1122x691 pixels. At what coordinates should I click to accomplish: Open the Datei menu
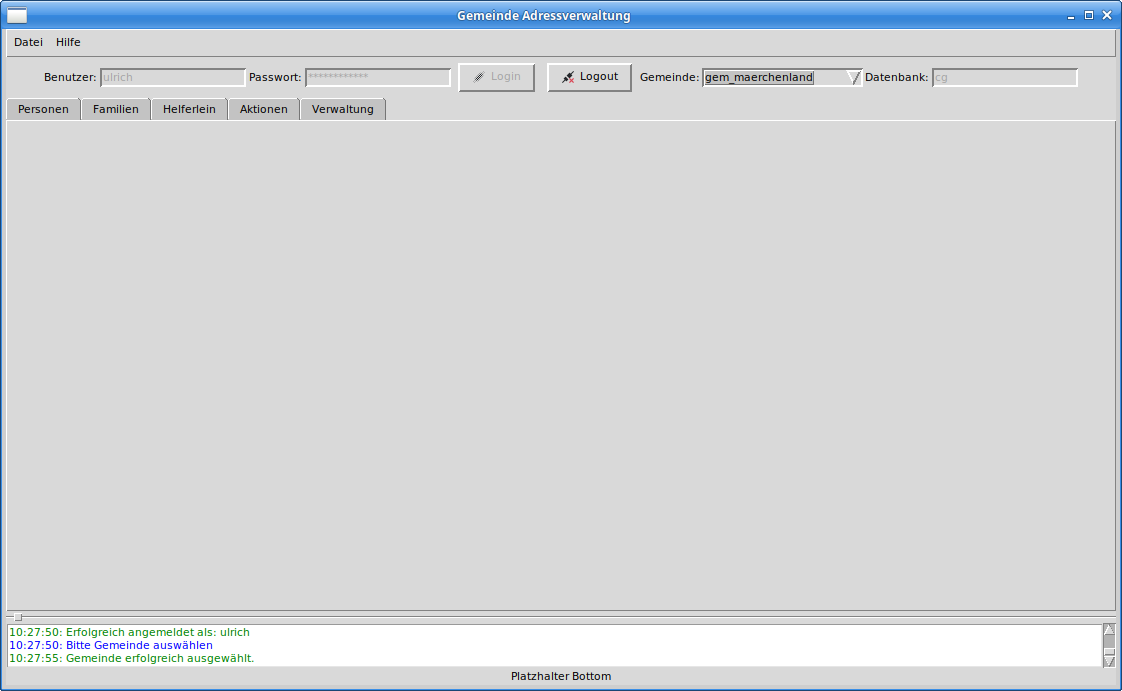coord(28,42)
